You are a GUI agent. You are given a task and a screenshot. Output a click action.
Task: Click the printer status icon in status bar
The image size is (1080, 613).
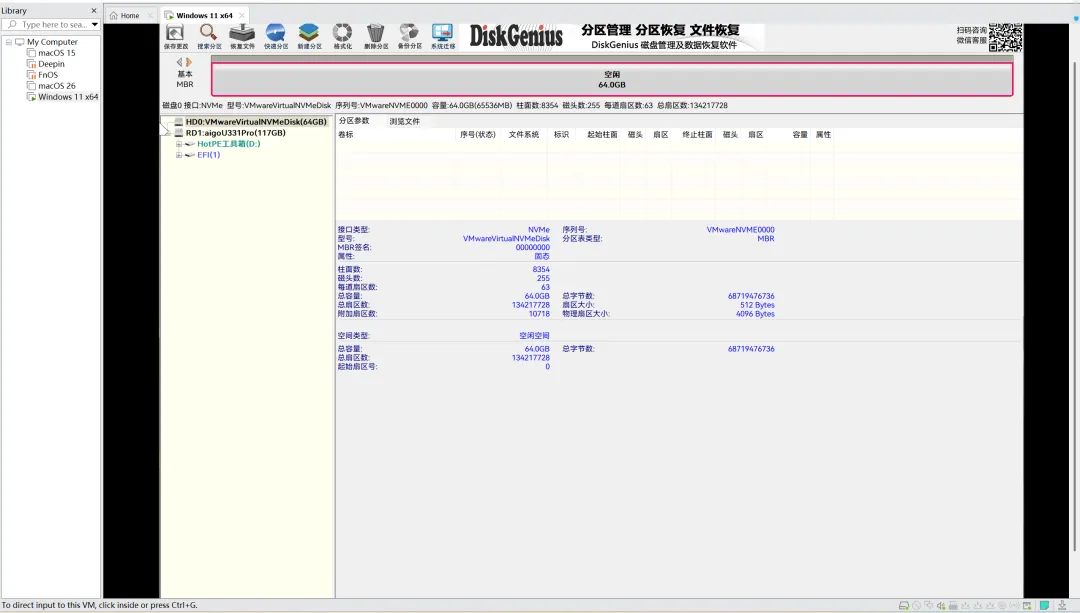[953, 605]
